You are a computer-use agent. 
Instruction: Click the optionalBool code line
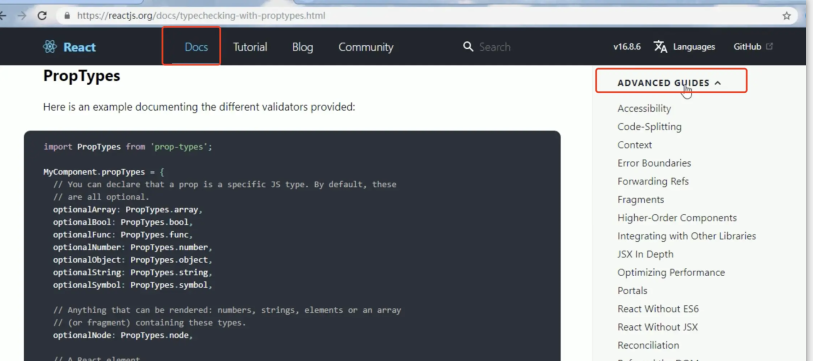123,222
